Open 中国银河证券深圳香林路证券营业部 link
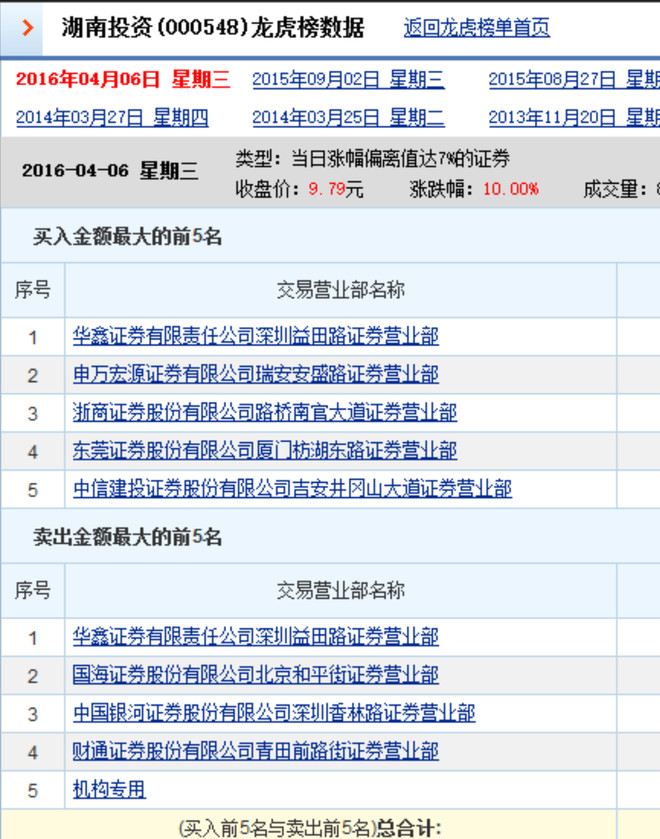Viewport: 660px width, 839px height. [274, 713]
